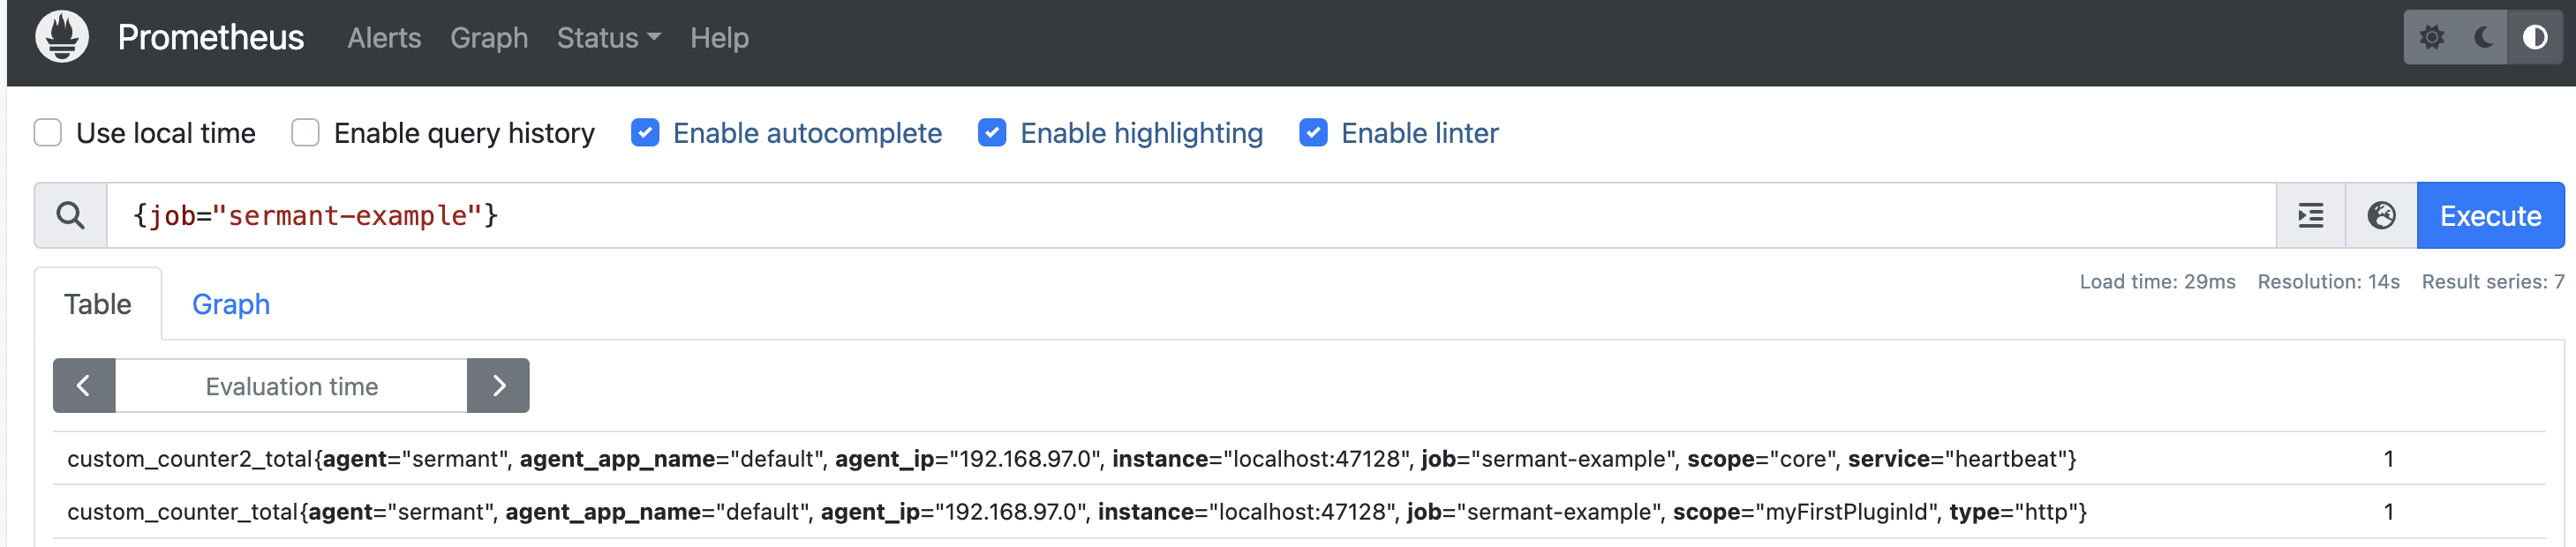Toggle the Use local time checkbox
The image size is (2576, 547).
click(48, 133)
